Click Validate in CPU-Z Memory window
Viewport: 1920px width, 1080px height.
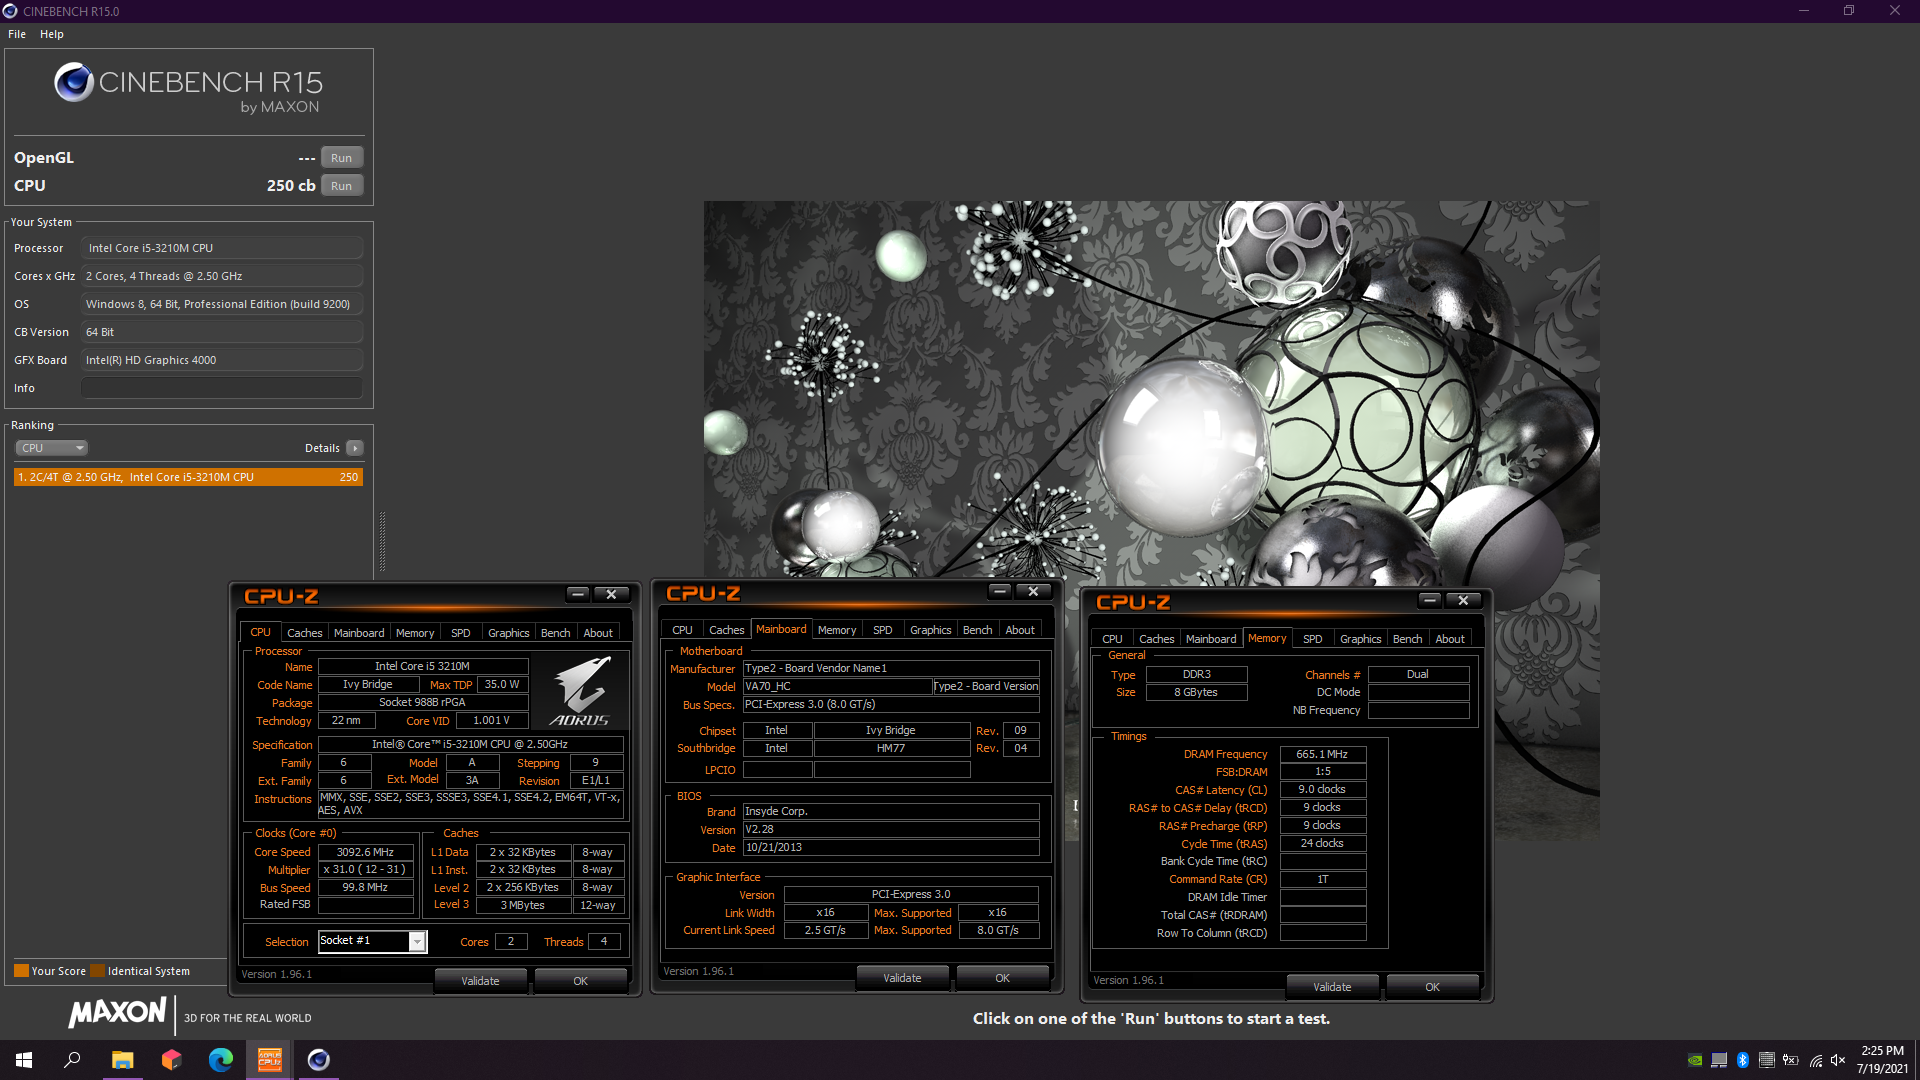point(1332,987)
